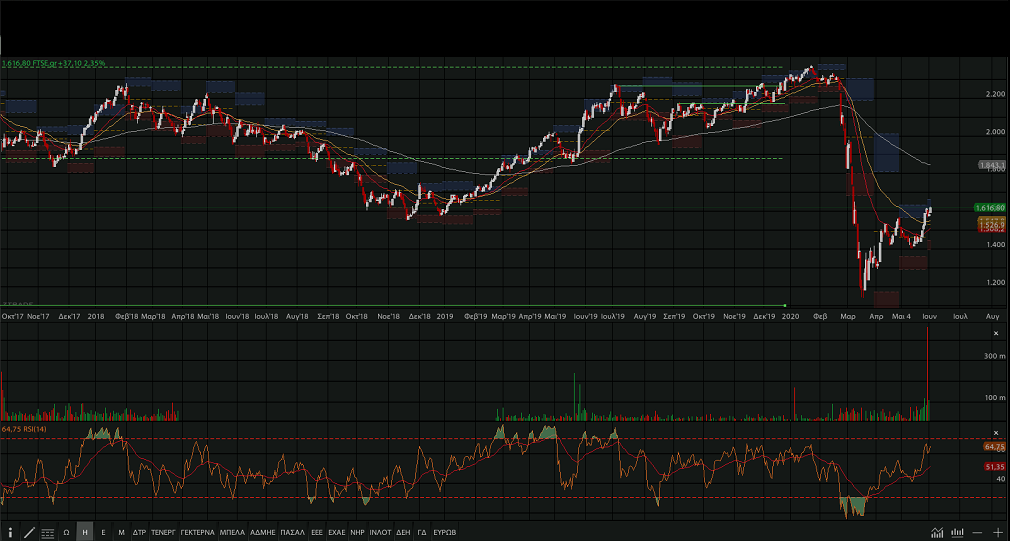This screenshot has width=1010, height=541.
Task: Click the FTSE price label at top left
Action: click(x=54, y=63)
